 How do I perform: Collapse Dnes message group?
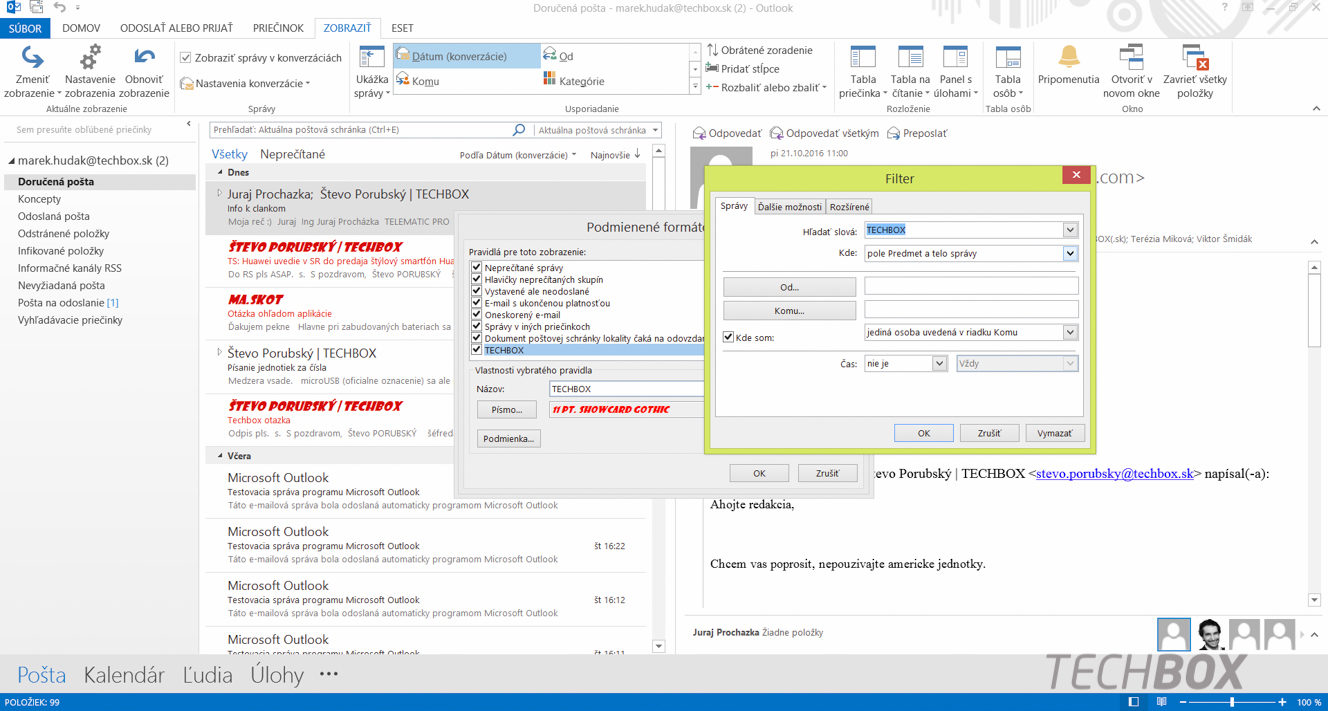point(220,172)
